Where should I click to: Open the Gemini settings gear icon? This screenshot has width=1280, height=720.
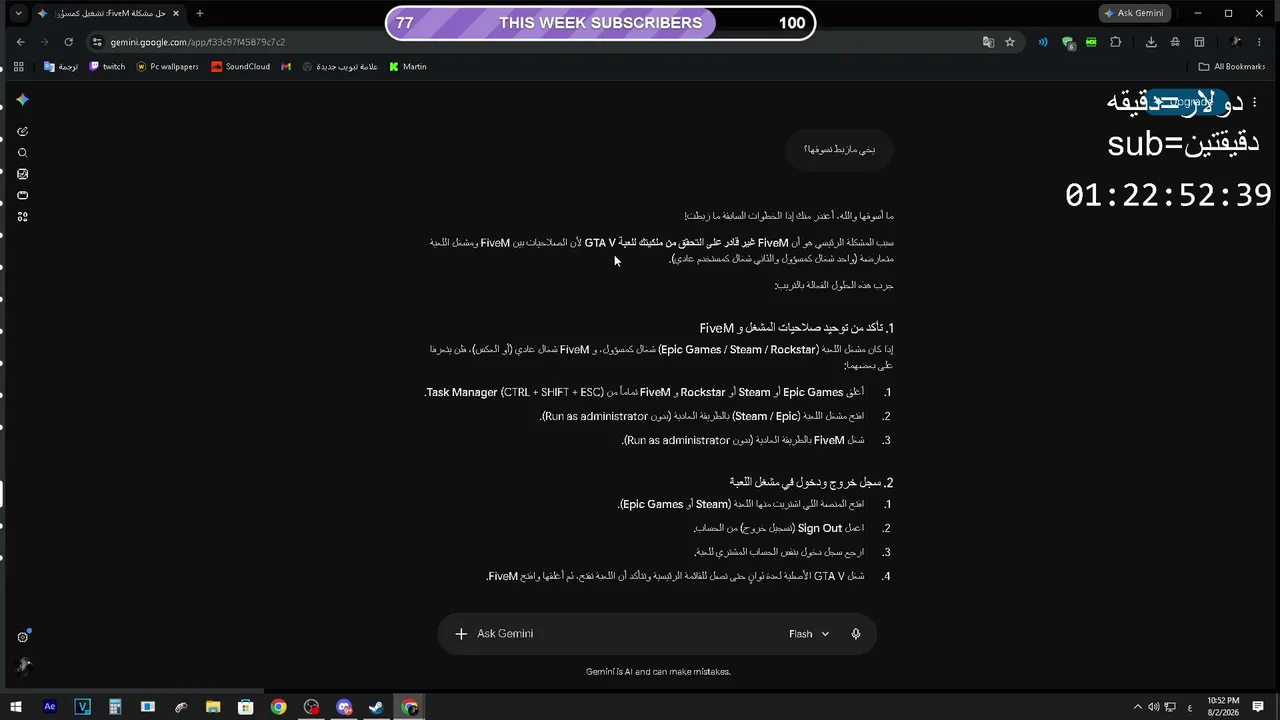pos(23,637)
